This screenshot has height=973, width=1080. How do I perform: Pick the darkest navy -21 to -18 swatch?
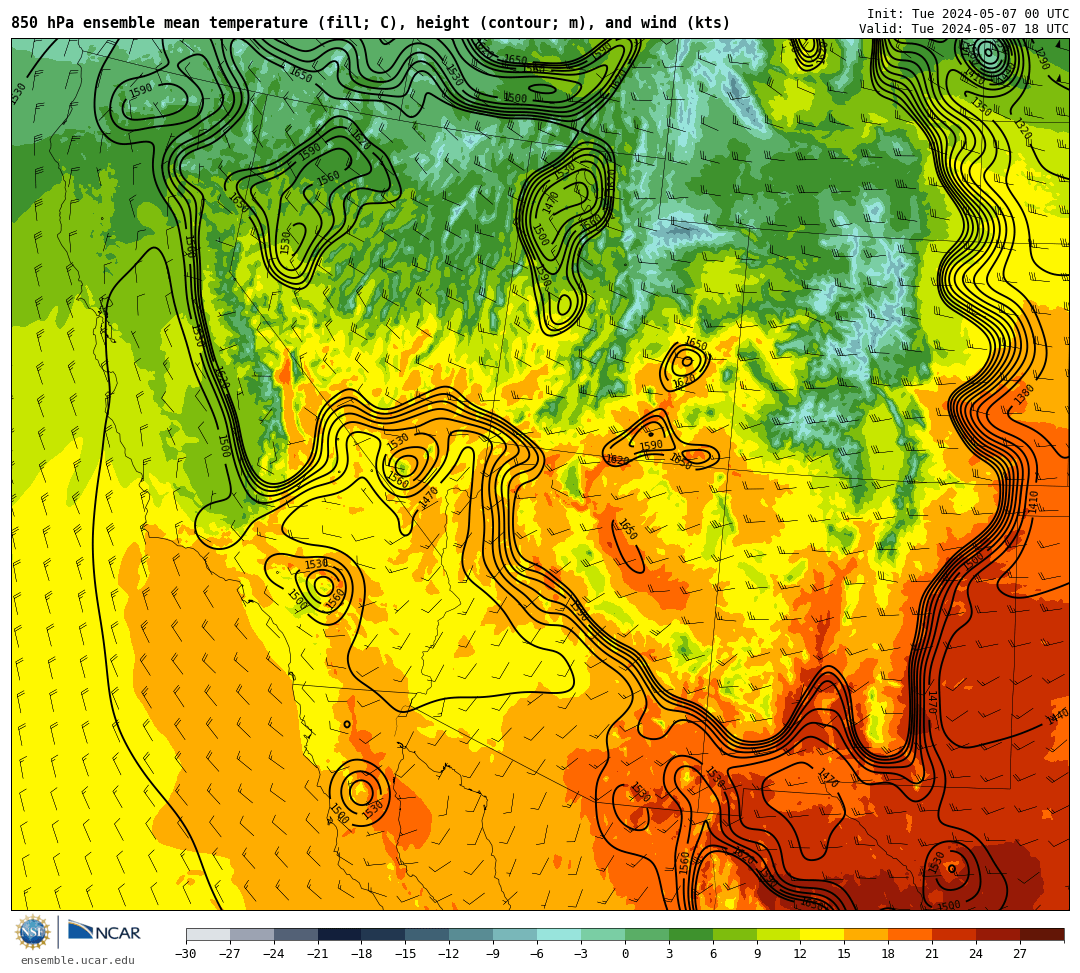tap(340, 934)
